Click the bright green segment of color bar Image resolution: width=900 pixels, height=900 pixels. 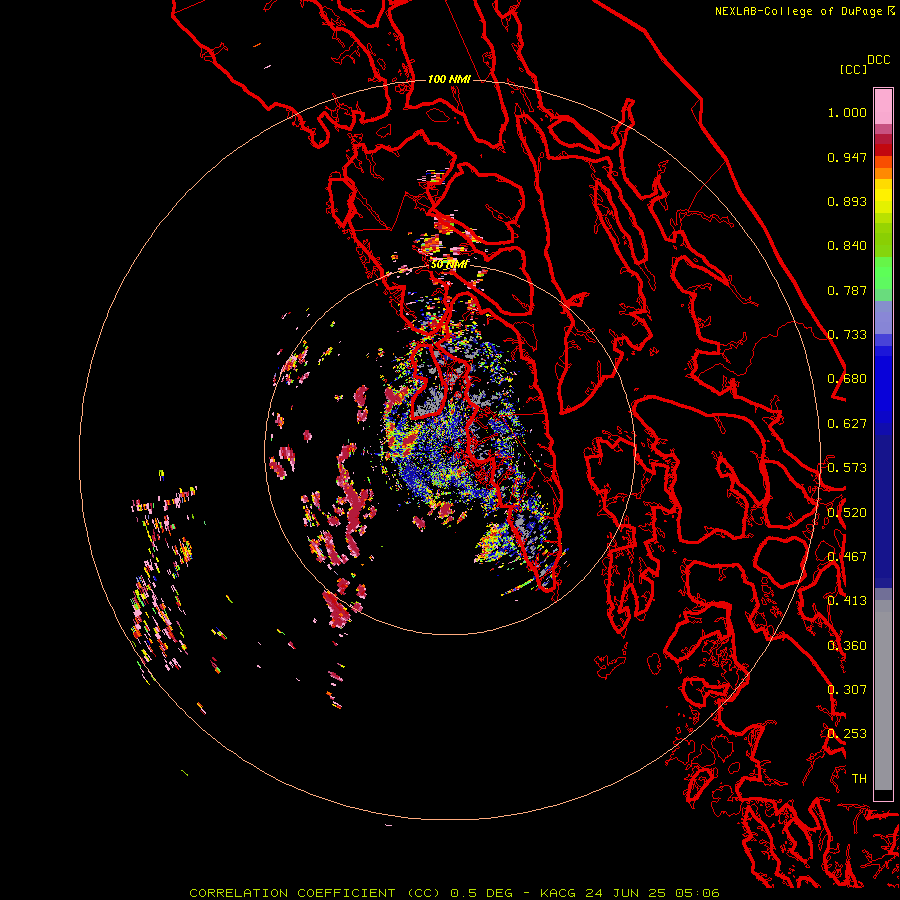tap(883, 273)
